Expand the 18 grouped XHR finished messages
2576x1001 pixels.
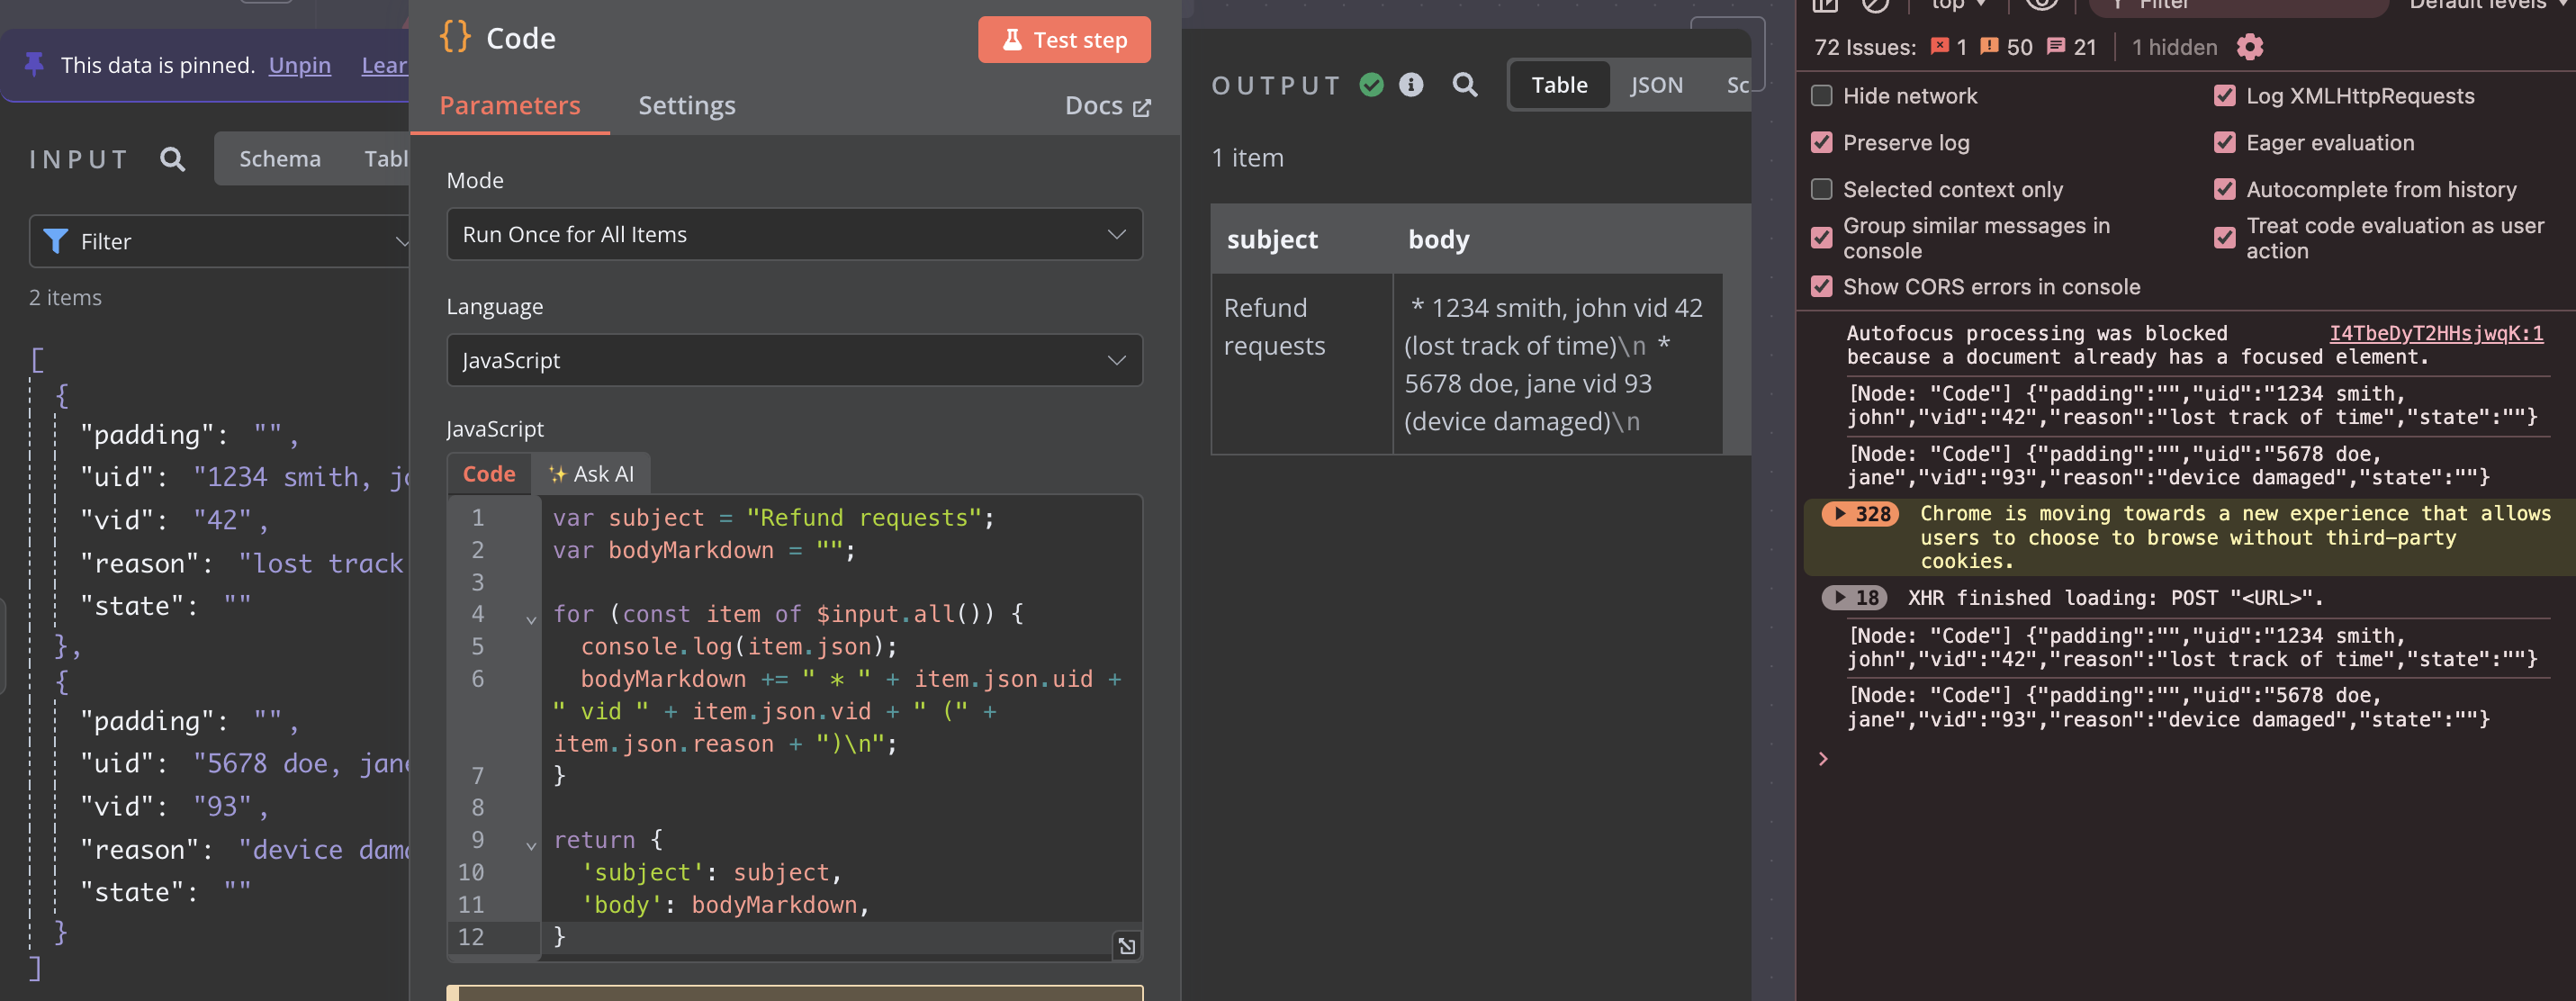[1853, 598]
